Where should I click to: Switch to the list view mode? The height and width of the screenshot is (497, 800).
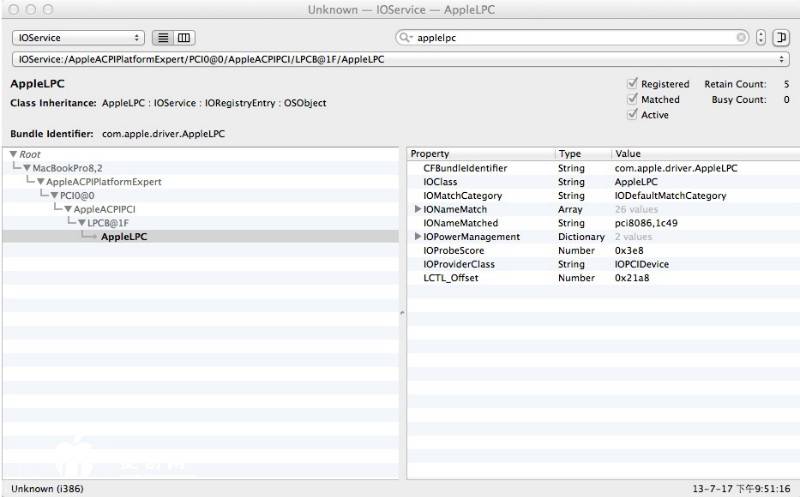tap(163, 38)
